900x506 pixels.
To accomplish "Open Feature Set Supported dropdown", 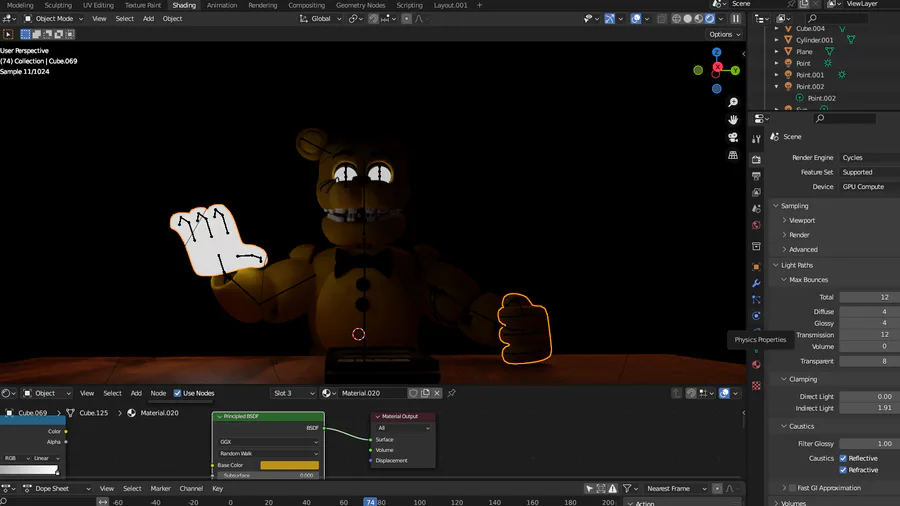I will pyautogui.click(x=870, y=172).
